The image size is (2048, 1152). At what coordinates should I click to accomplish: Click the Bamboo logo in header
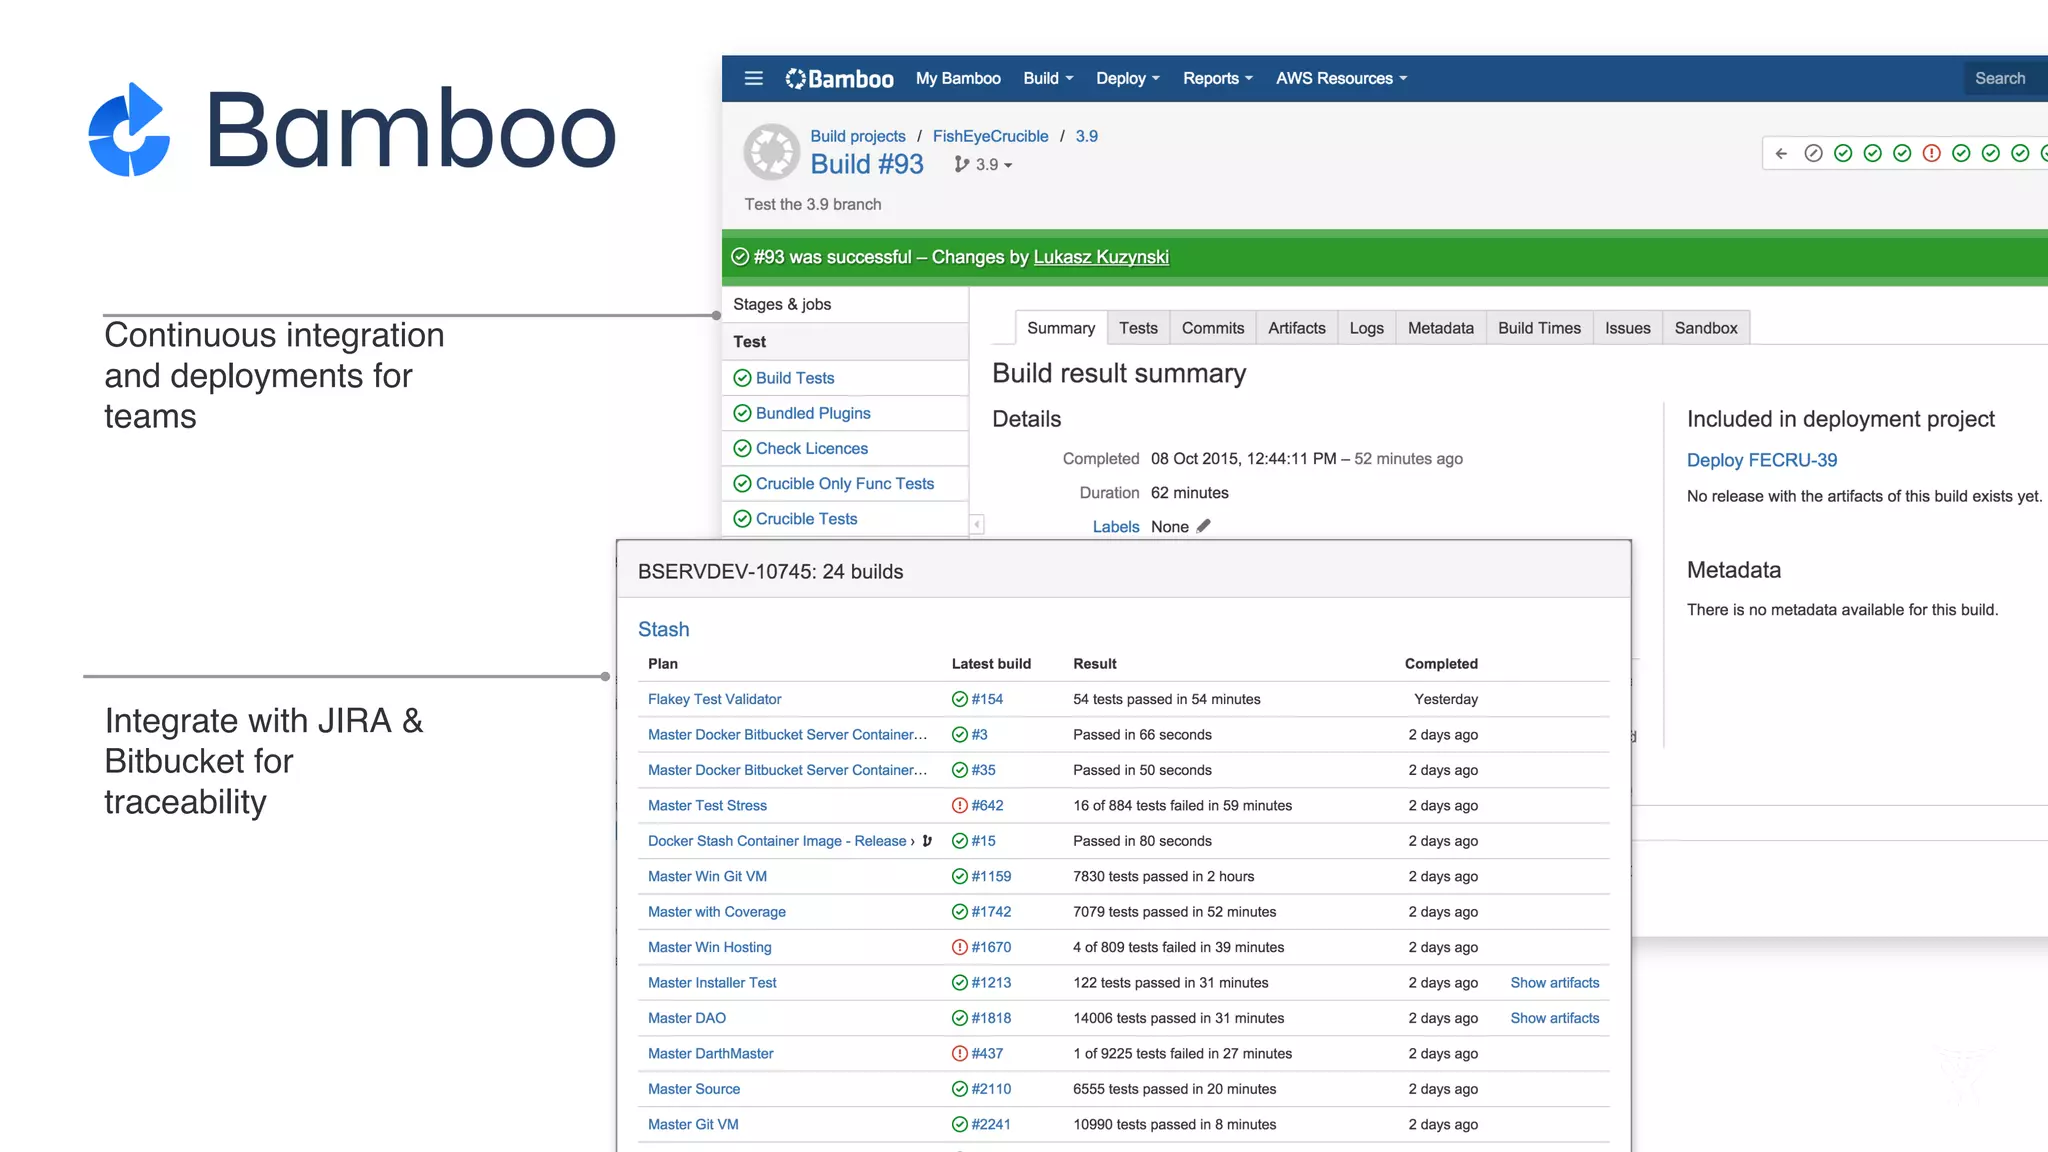[x=840, y=78]
